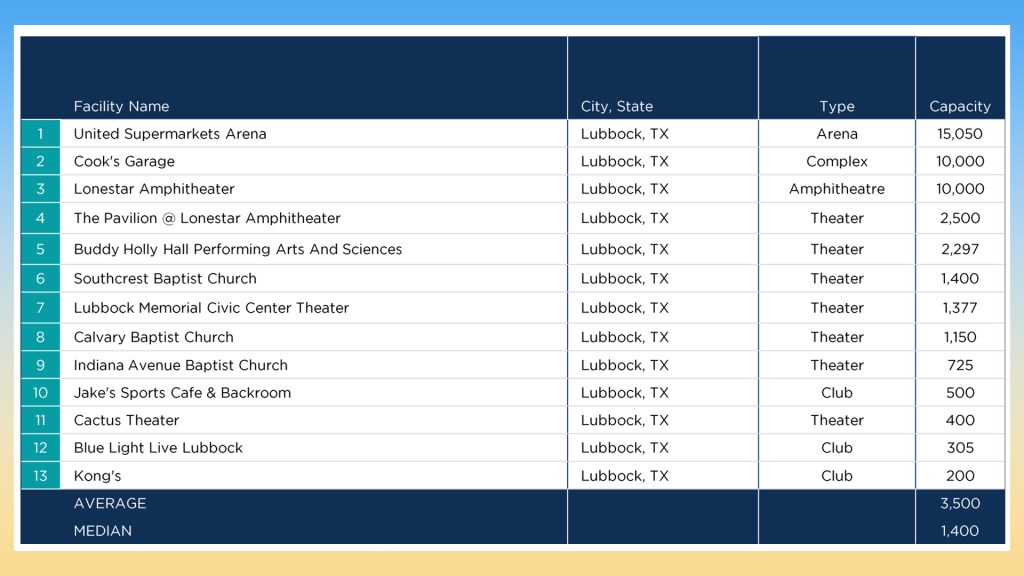Select Jake's Sports Cafe & Backroom
The image size is (1024, 576).
pos(182,393)
